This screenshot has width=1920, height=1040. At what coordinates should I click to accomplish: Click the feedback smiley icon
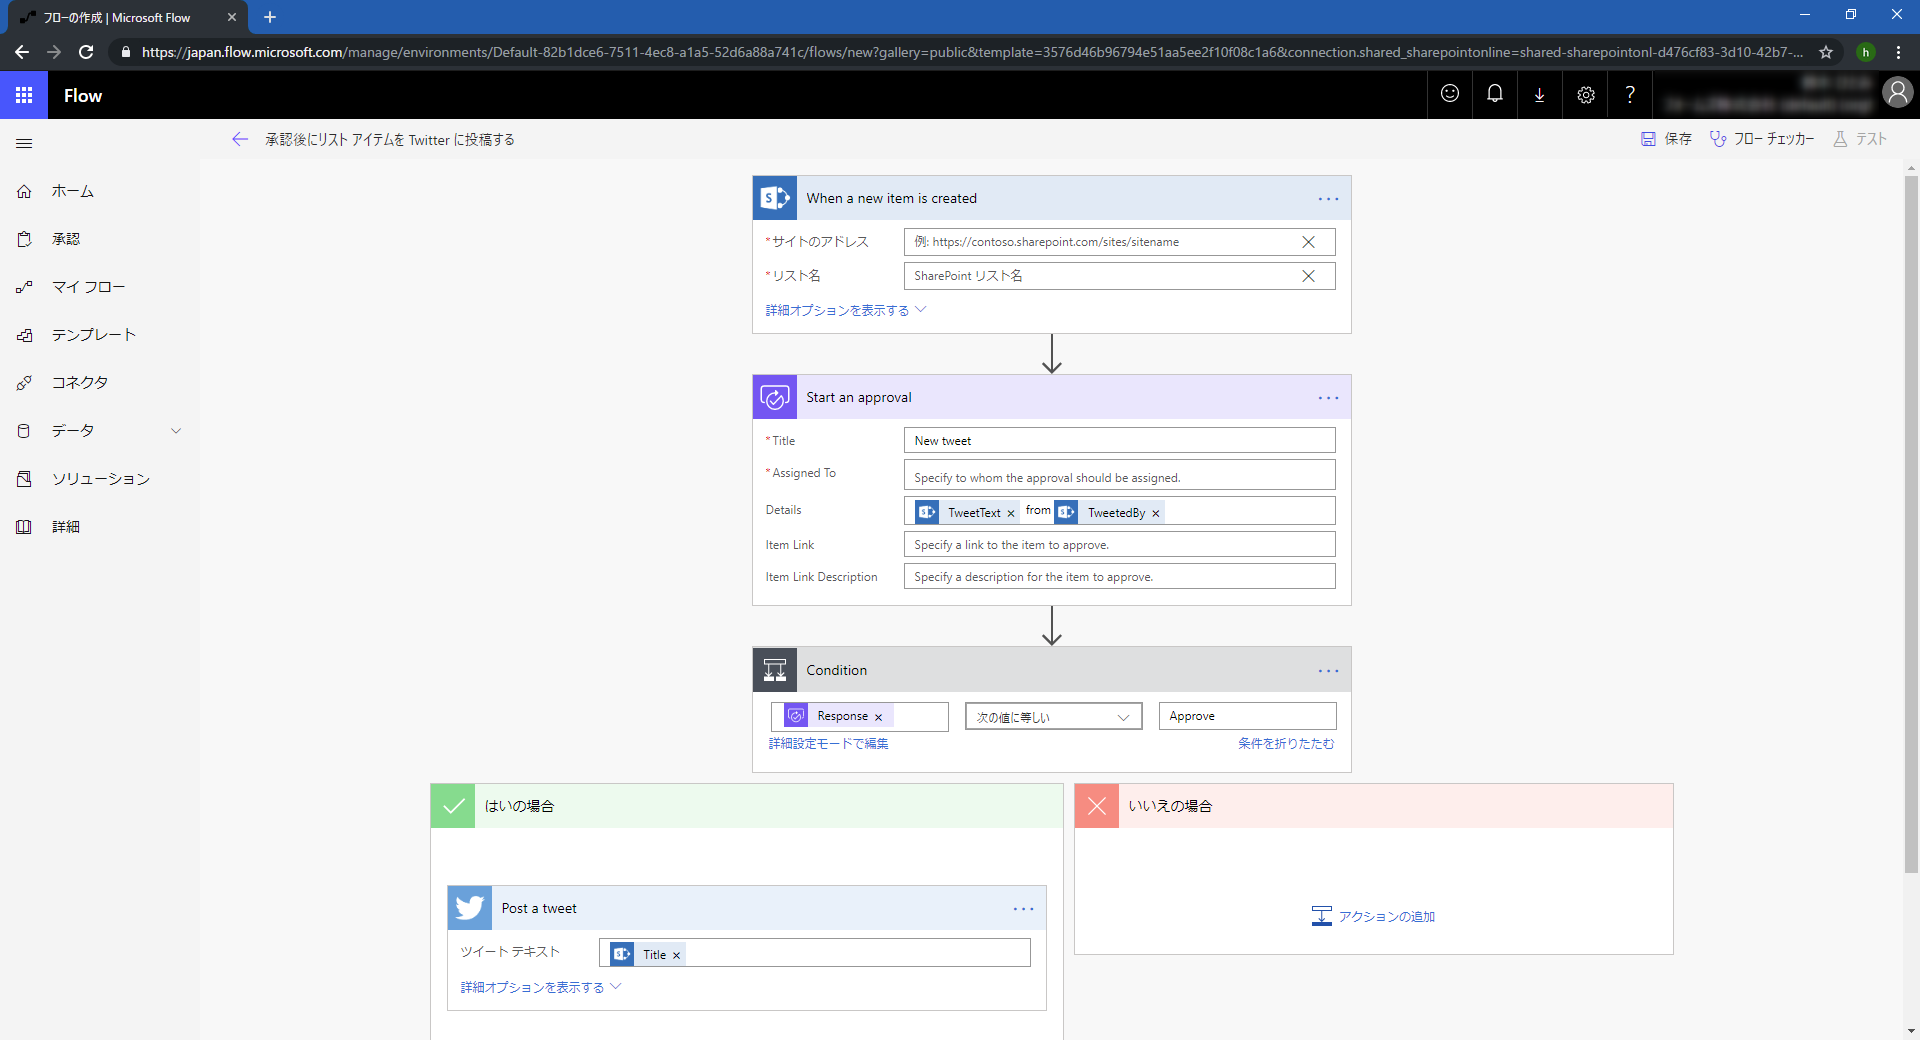1450,94
